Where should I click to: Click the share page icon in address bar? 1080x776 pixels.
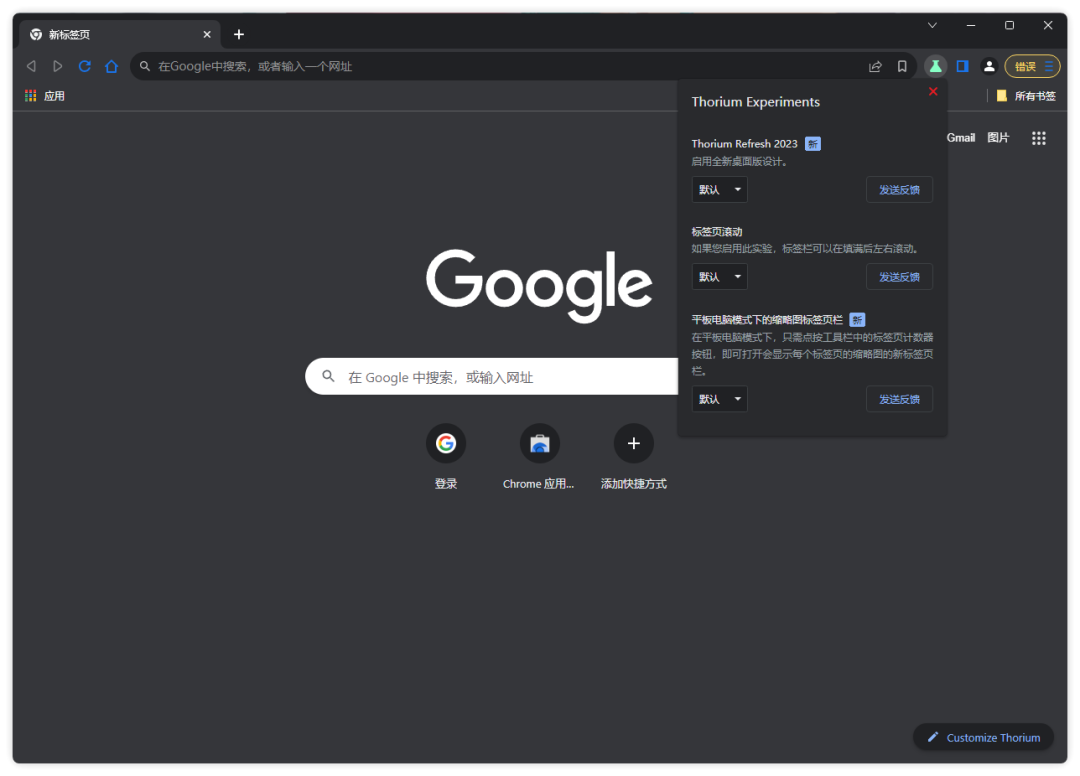coord(875,66)
